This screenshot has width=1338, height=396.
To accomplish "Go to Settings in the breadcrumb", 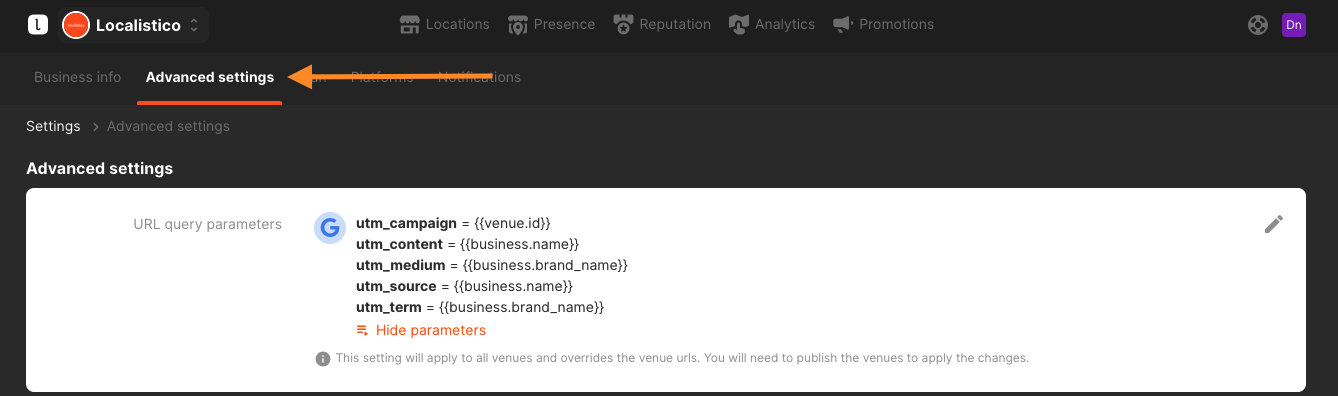I will [53, 126].
